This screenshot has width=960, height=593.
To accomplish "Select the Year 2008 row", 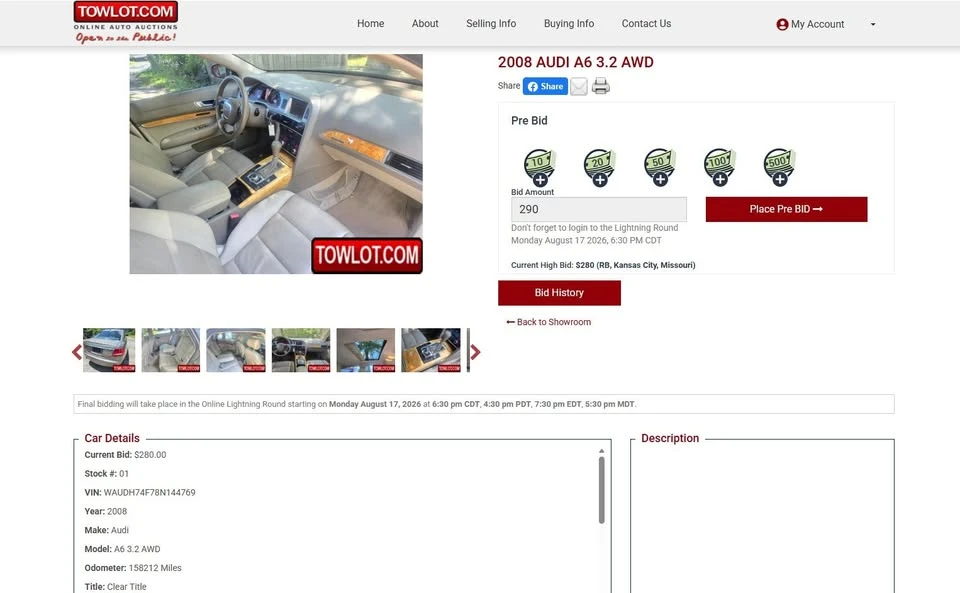I will (105, 511).
